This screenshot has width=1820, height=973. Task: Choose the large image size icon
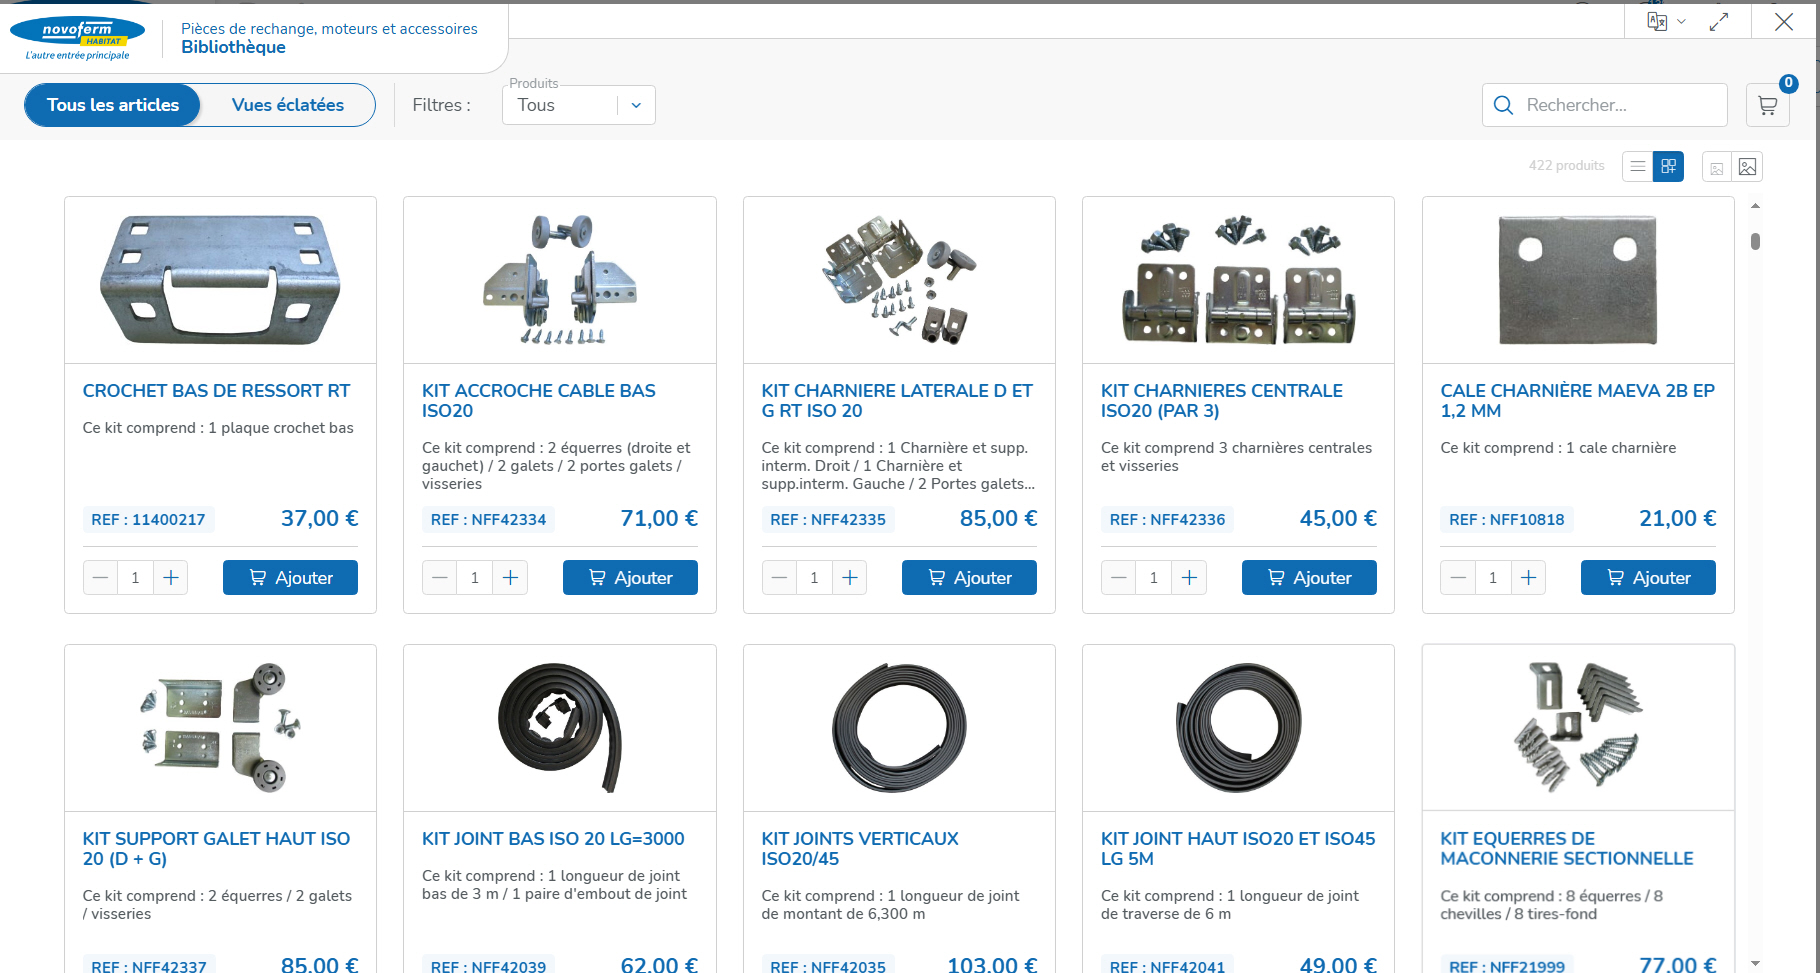pos(1747,167)
